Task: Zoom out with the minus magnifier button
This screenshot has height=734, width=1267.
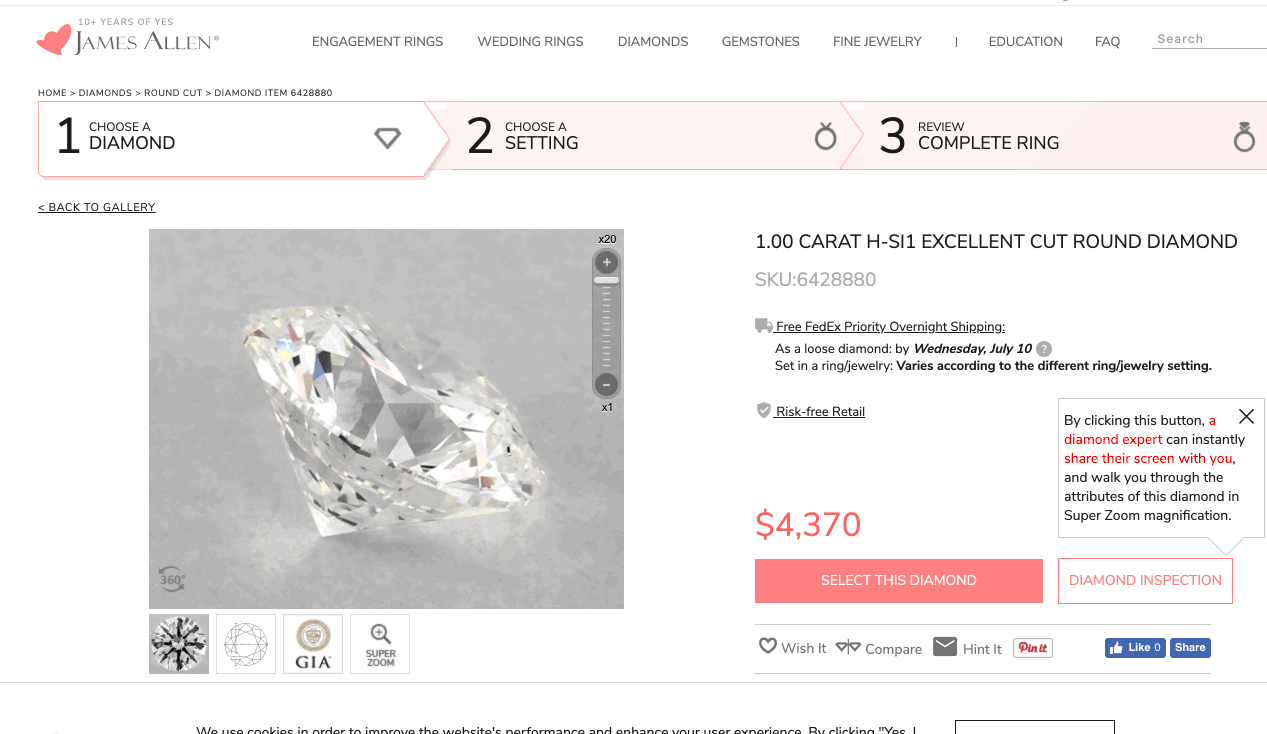Action: coord(605,384)
